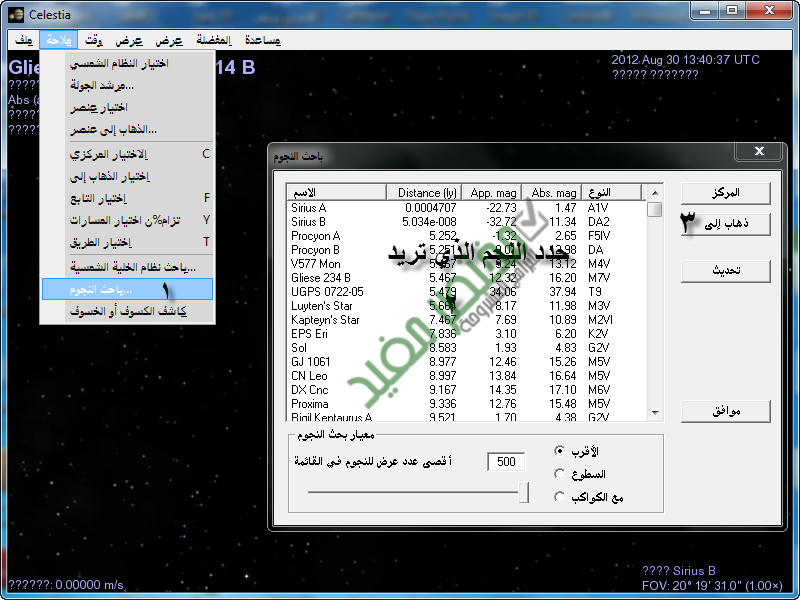Open the ملف (File) menu
The height and width of the screenshot is (600, 800).
[x=23, y=40]
